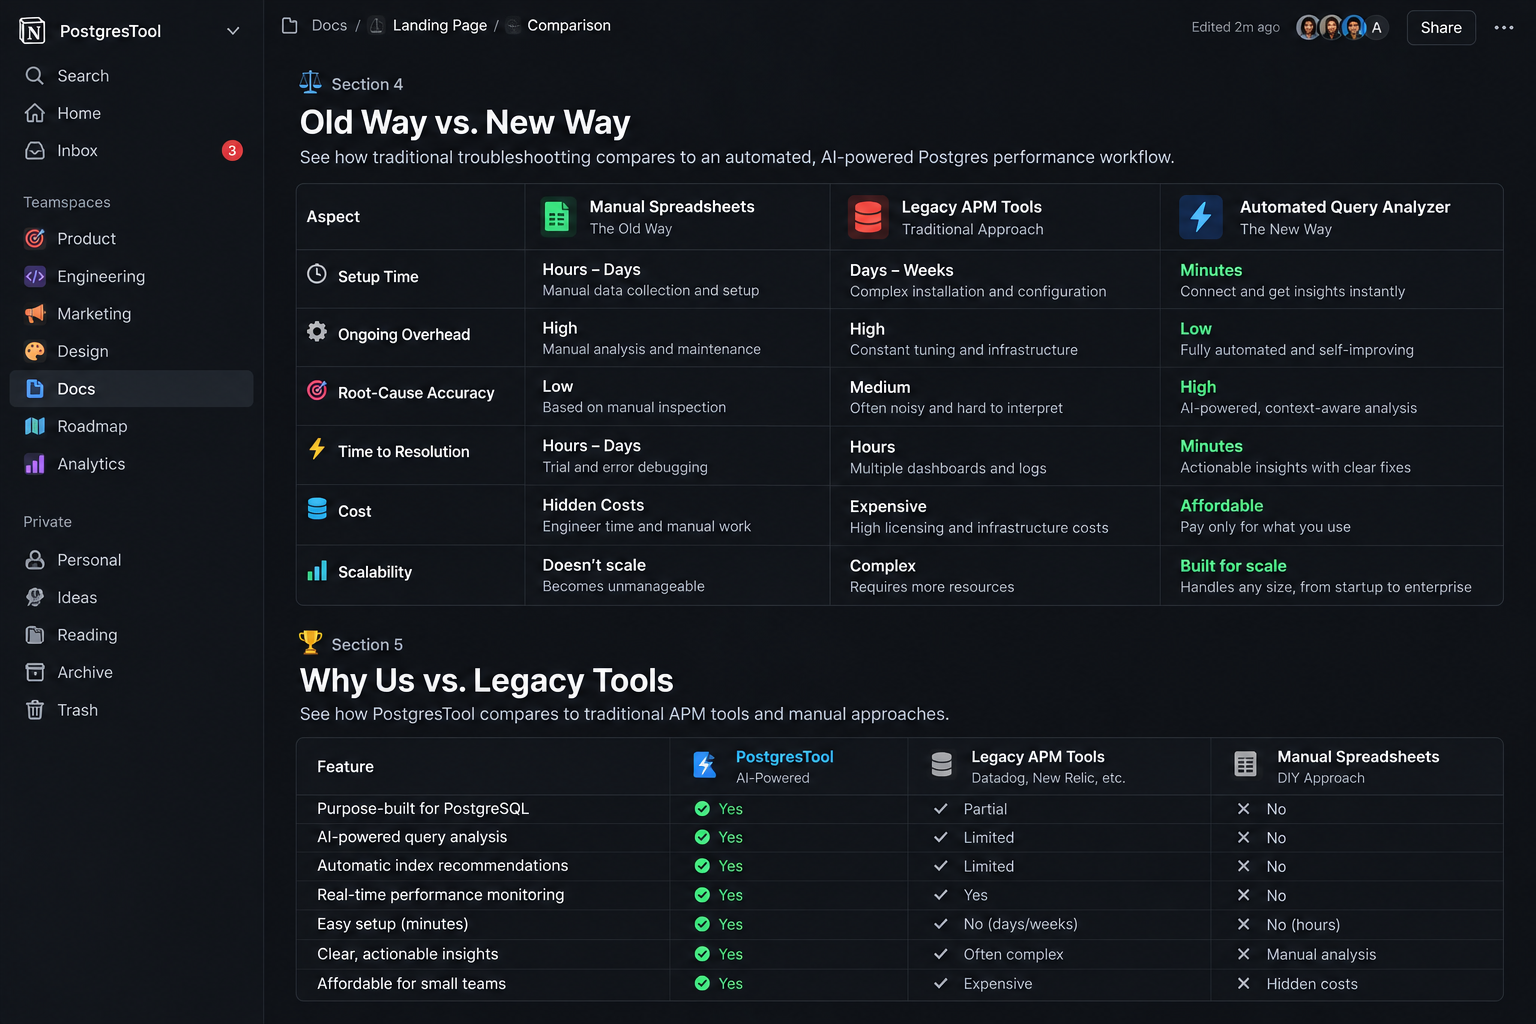The height and width of the screenshot is (1024, 1536).
Task: Click the Share button
Action: [x=1441, y=28]
